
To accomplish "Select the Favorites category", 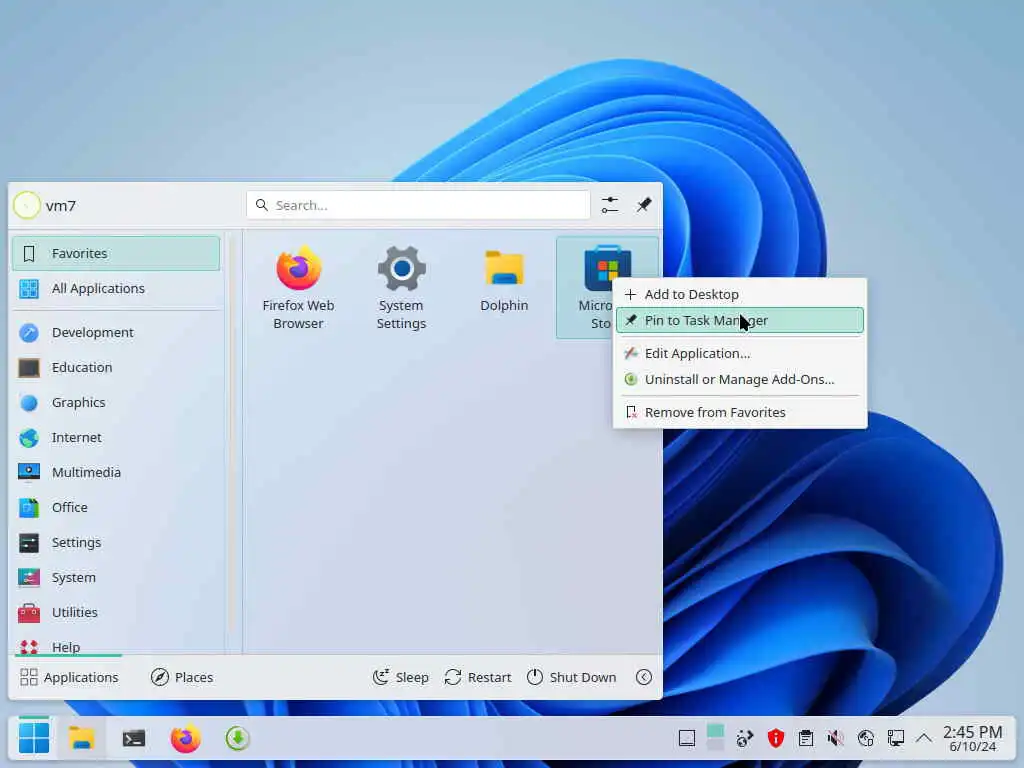I will tap(116, 253).
